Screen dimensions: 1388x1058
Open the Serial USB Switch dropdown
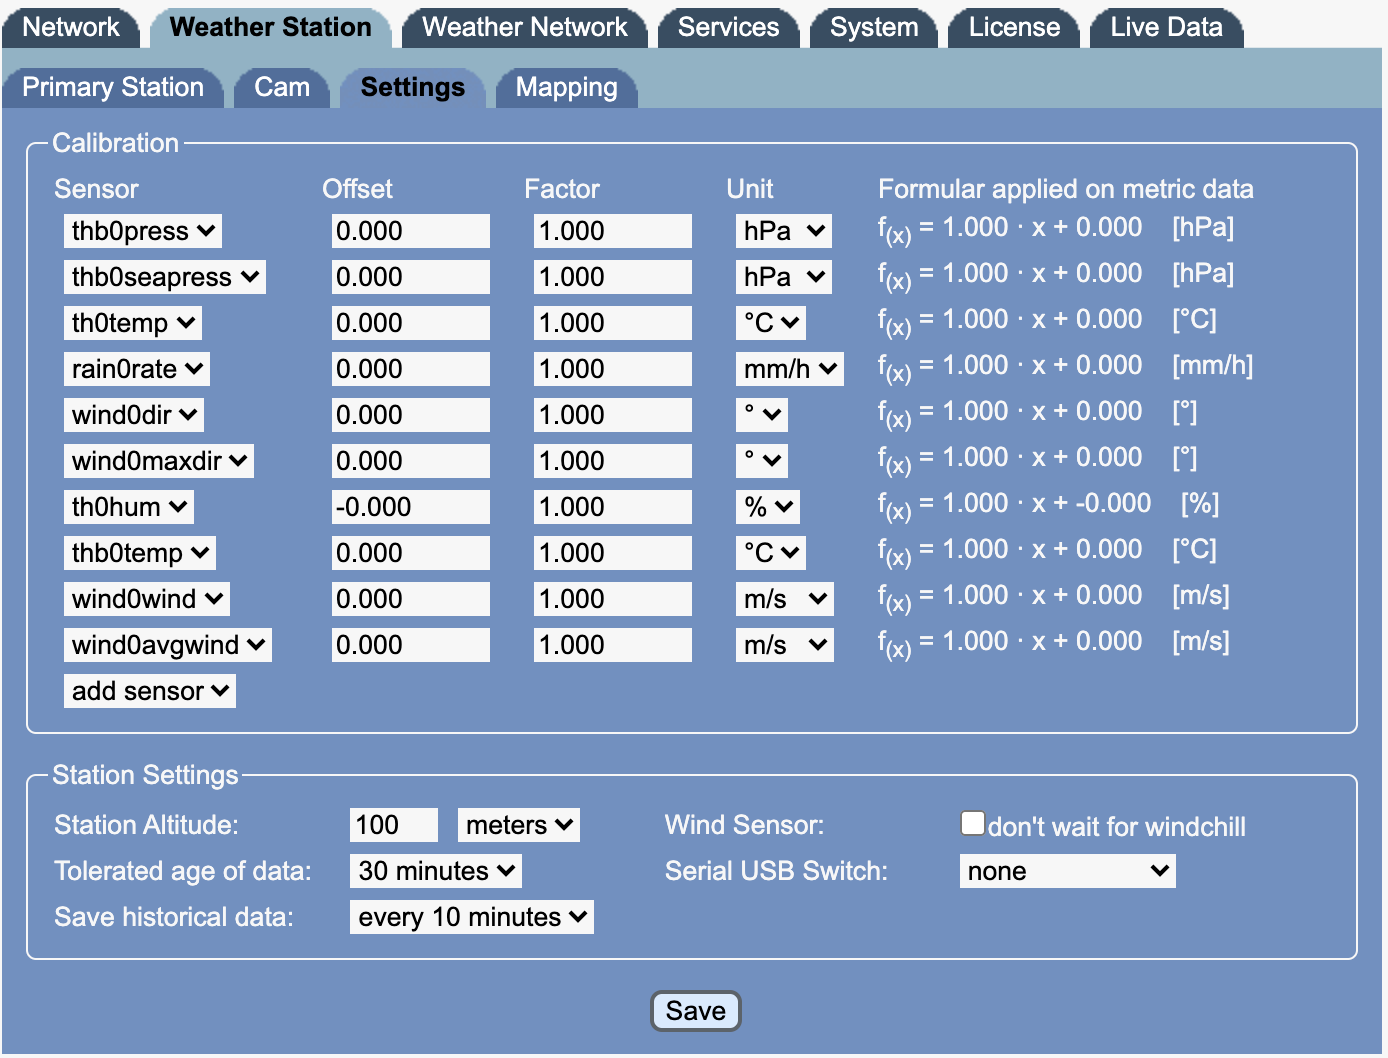[1067, 871]
